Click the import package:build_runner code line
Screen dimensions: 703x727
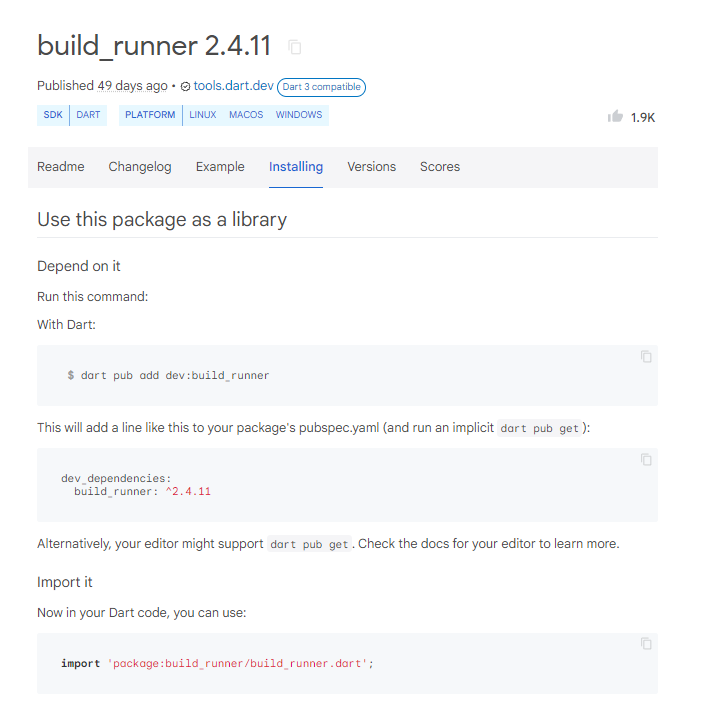pyautogui.click(x=217, y=663)
